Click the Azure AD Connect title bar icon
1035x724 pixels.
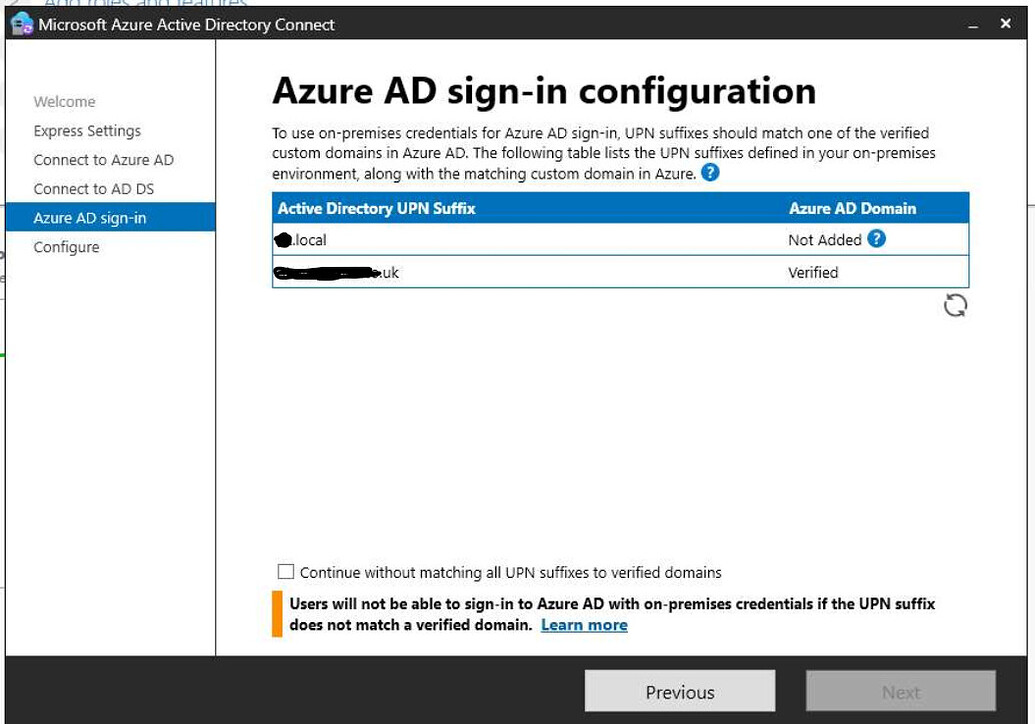[x=20, y=23]
